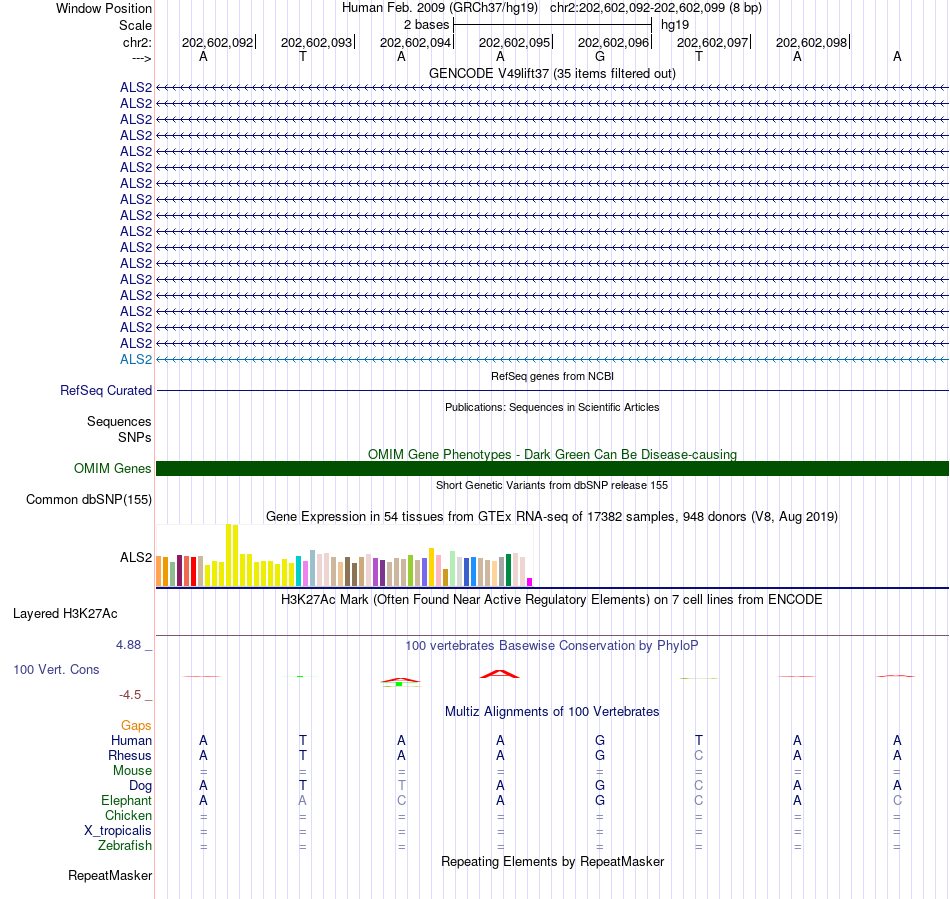Click the light-blue ALS2 transcript label
Image resolution: width=950 pixels, height=899 pixels.
tap(136, 359)
